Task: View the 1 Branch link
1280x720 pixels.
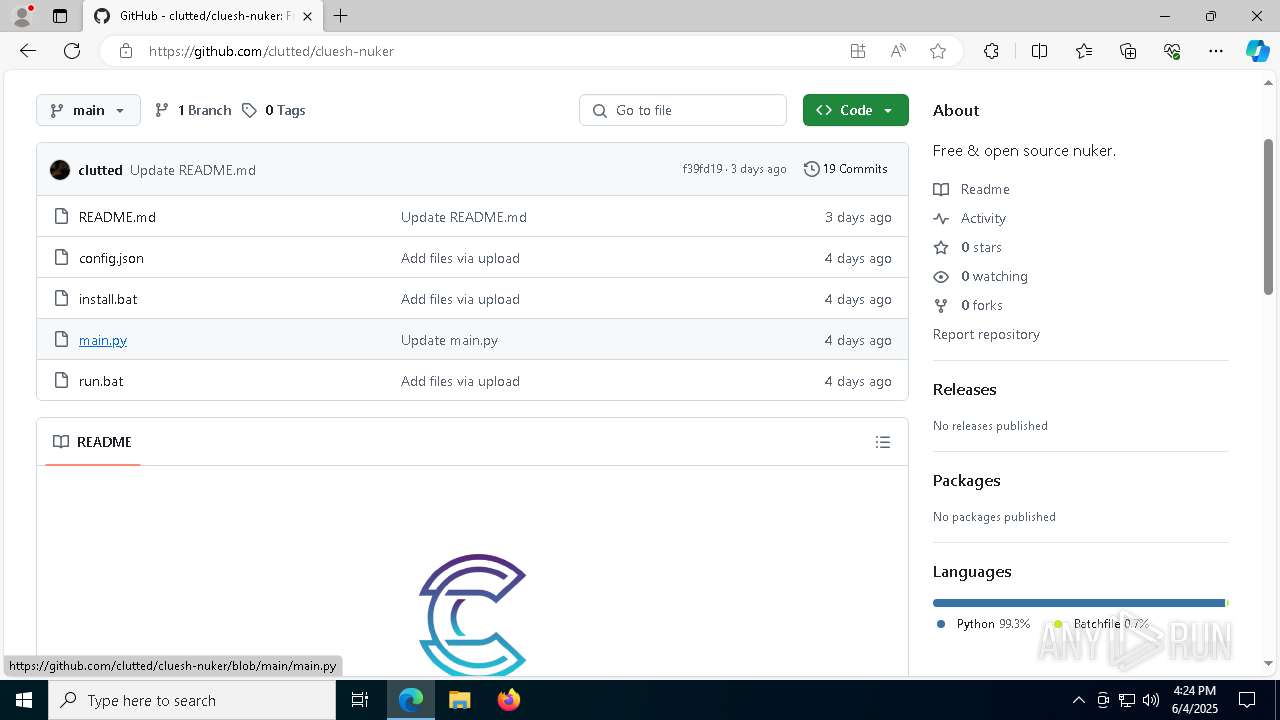Action: 193,110
